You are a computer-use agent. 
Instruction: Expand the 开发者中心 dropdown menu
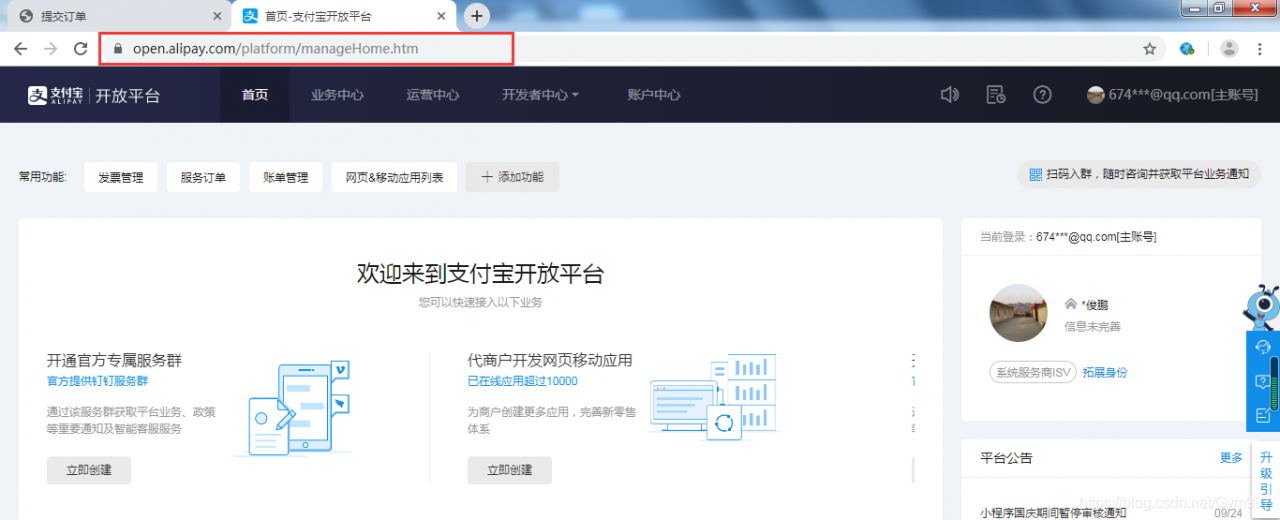[x=540, y=95]
